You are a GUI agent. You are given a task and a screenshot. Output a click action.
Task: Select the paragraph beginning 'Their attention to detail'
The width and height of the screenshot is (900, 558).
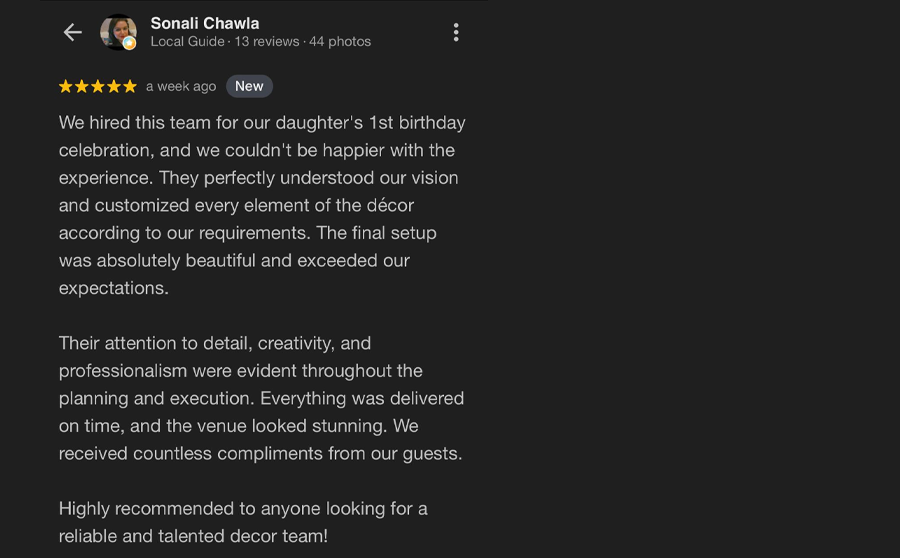coord(261,398)
